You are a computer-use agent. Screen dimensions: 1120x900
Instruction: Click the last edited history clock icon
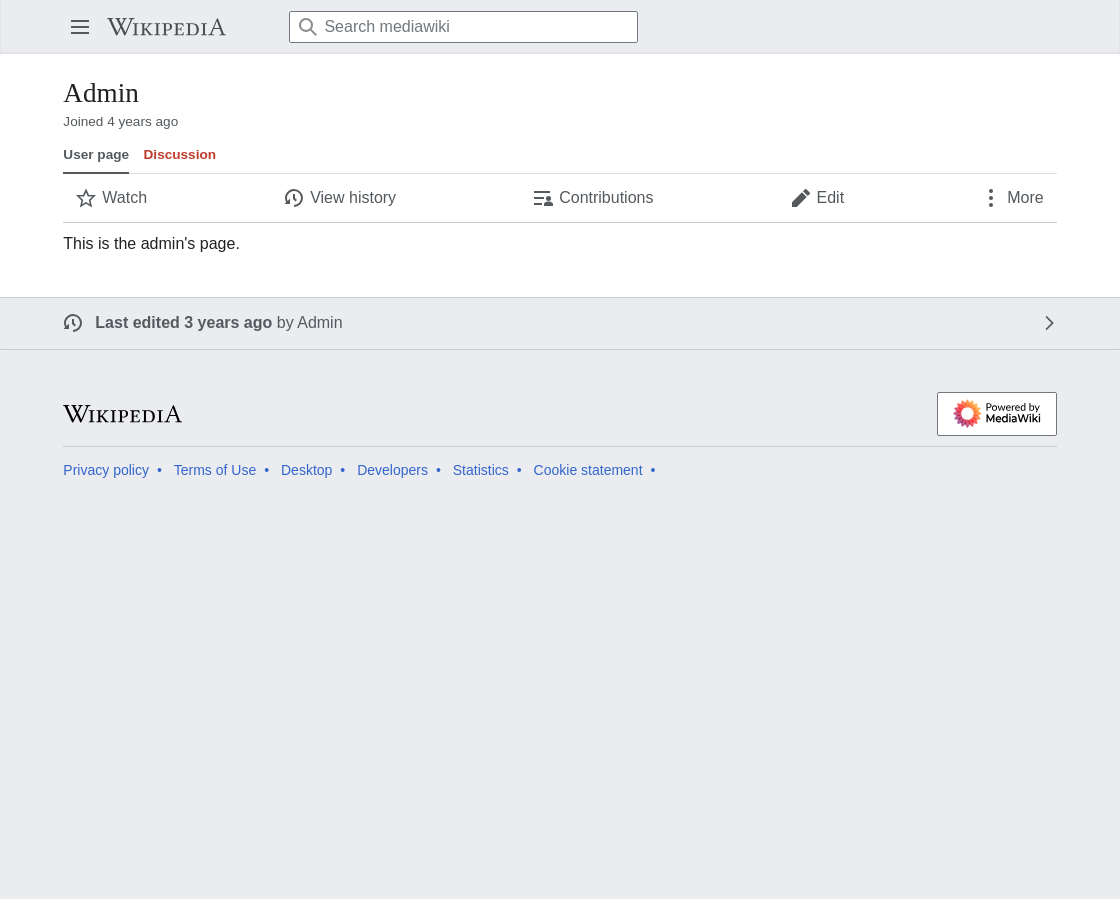coord(73,323)
